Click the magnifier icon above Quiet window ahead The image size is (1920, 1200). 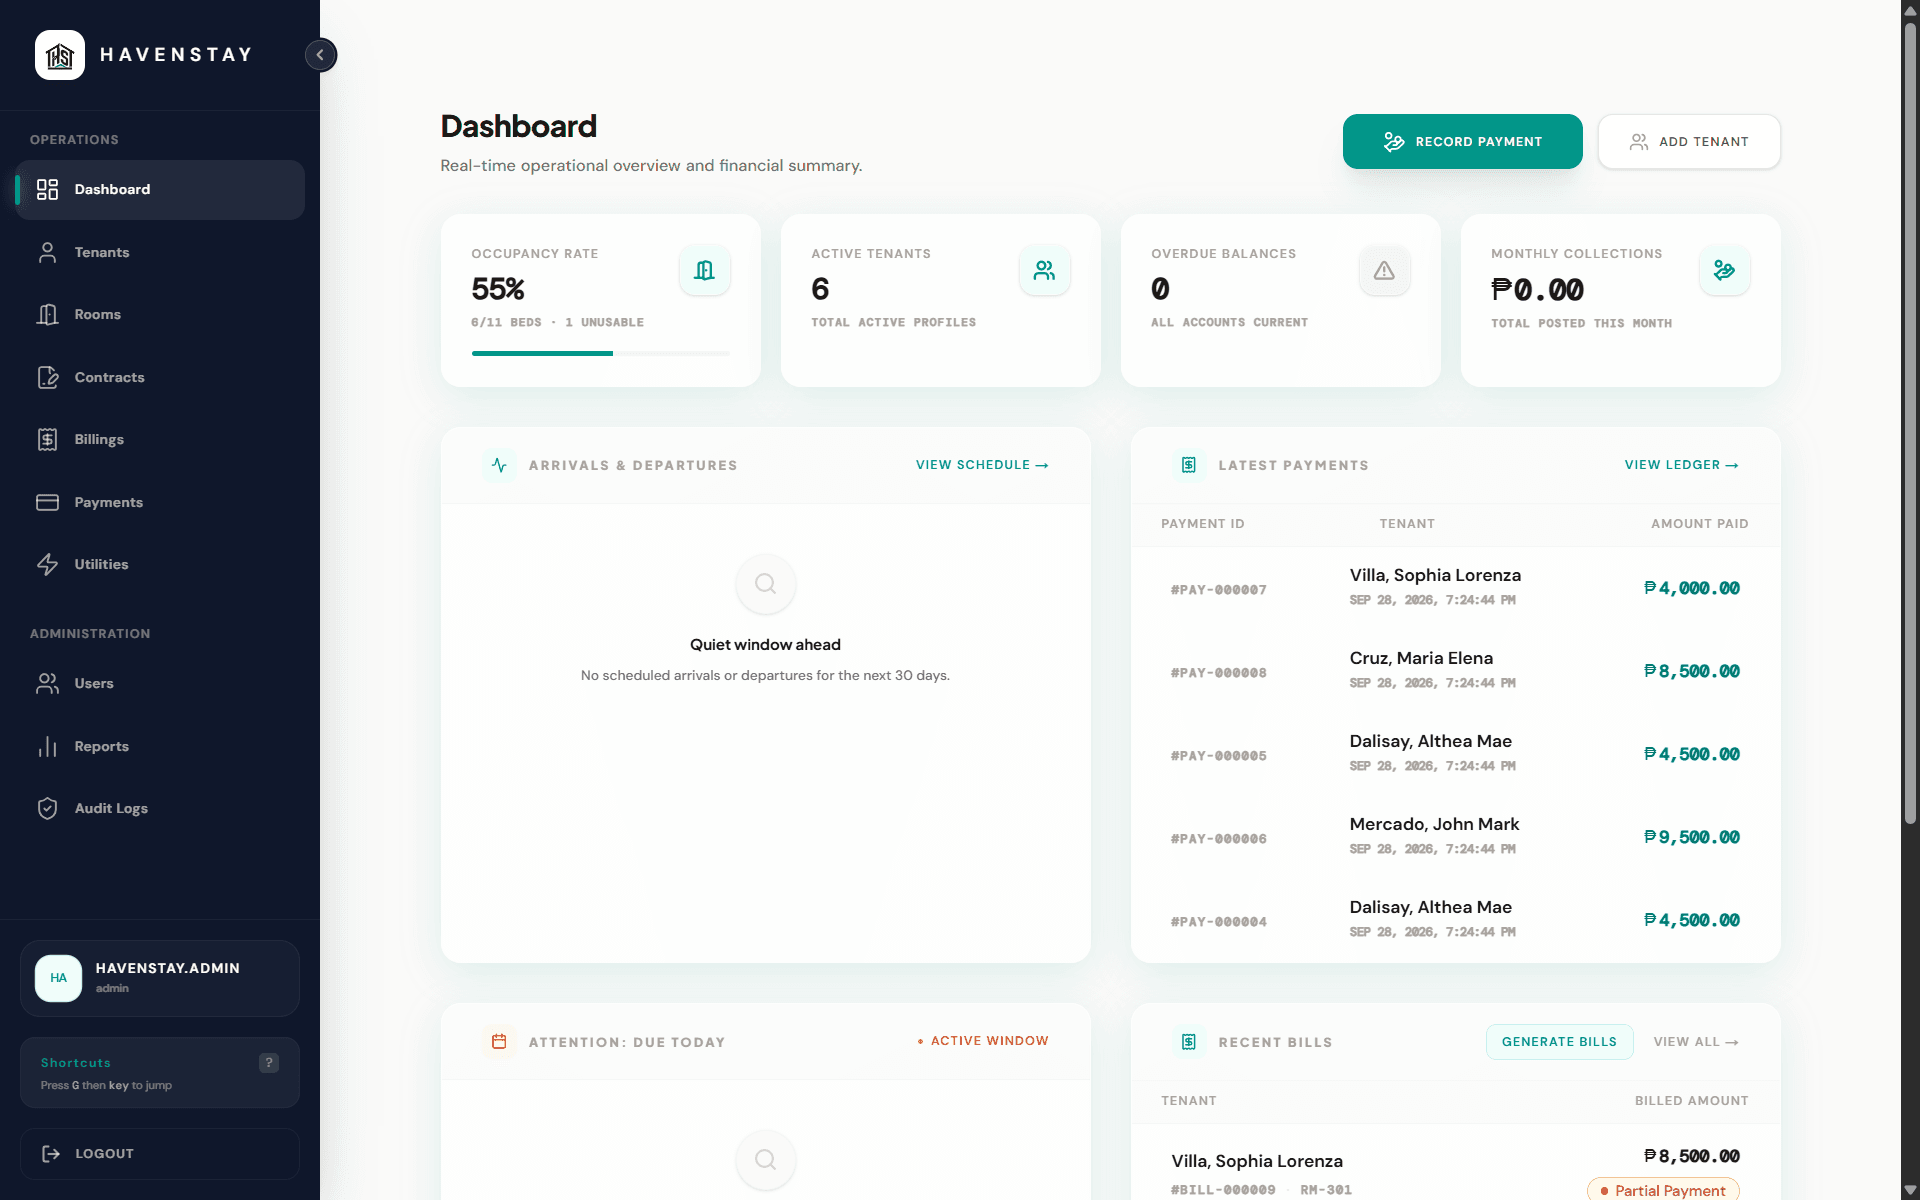[766, 584]
